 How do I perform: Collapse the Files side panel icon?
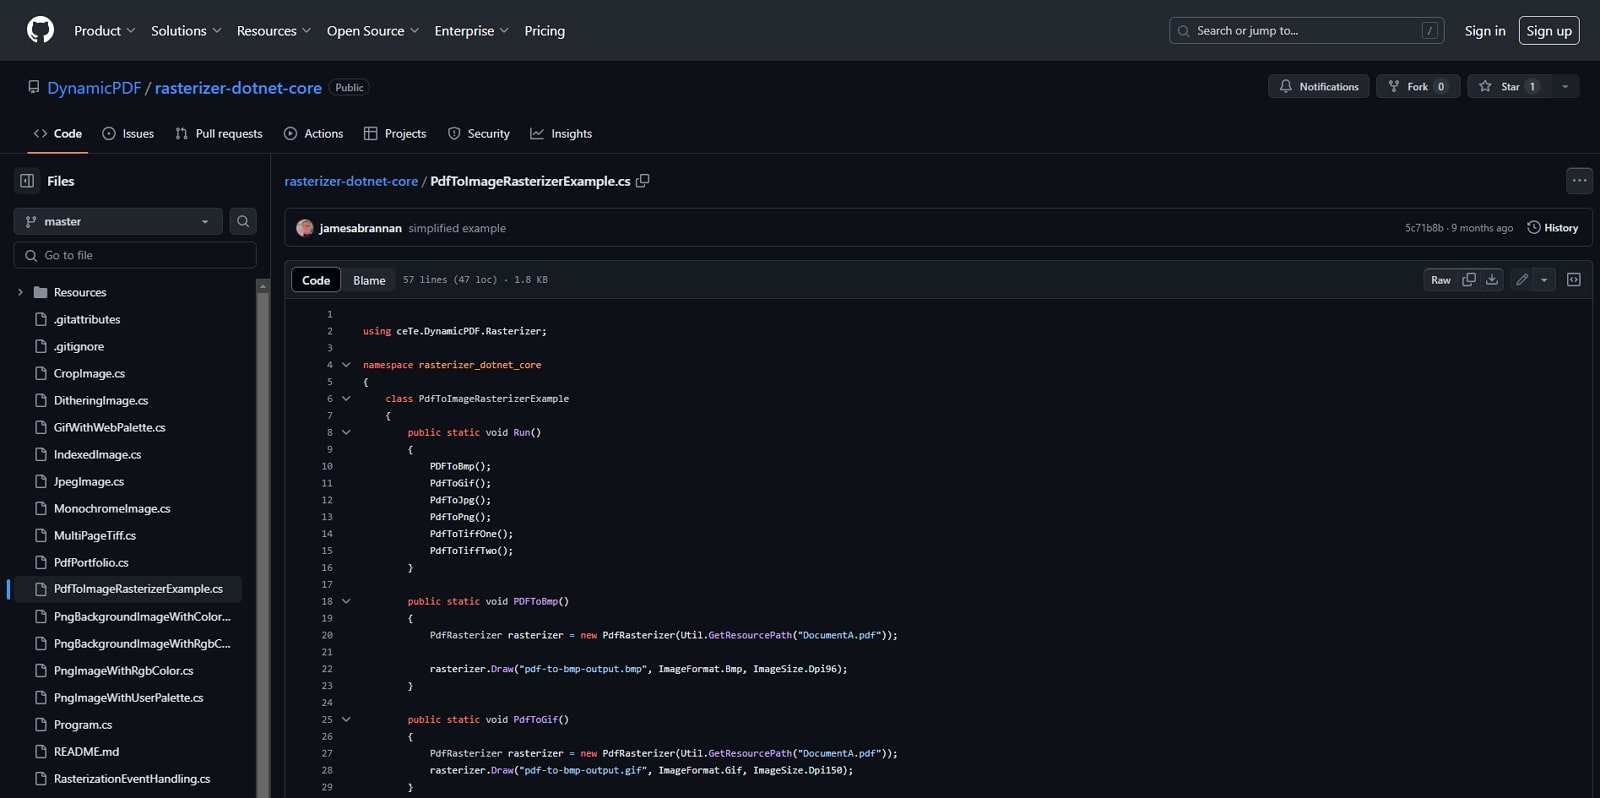[x=27, y=181]
